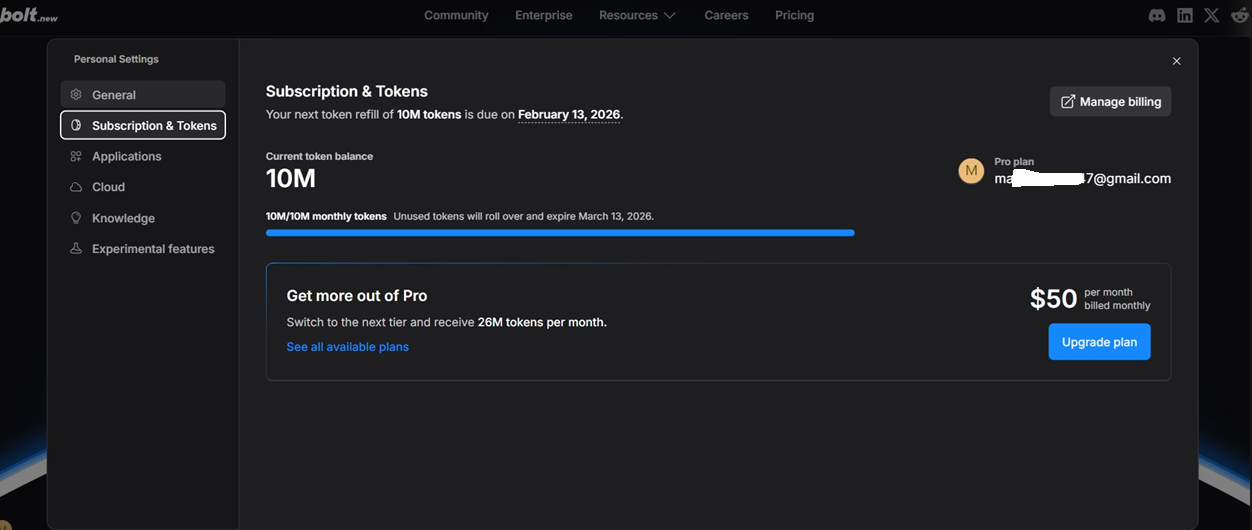
Task: Open the X social icon
Action: coord(1212,15)
